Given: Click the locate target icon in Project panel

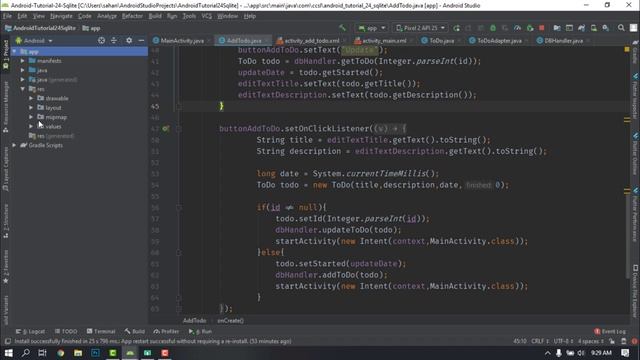Looking at the screenshot, I should [101, 40].
